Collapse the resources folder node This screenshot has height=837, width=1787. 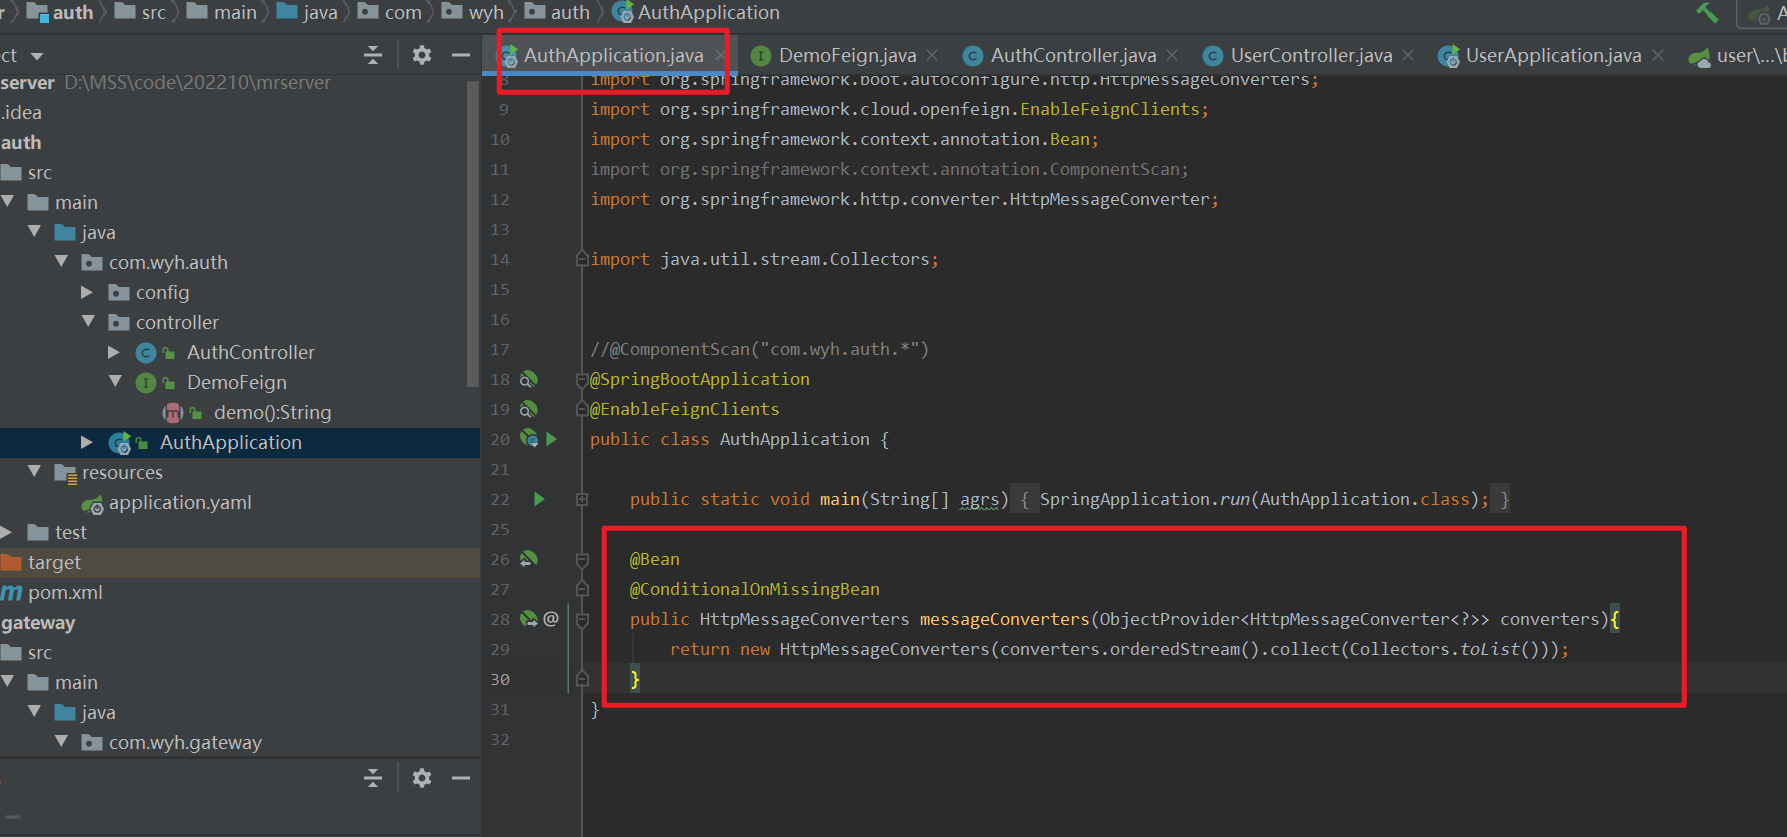pyautogui.click(x=35, y=472)
